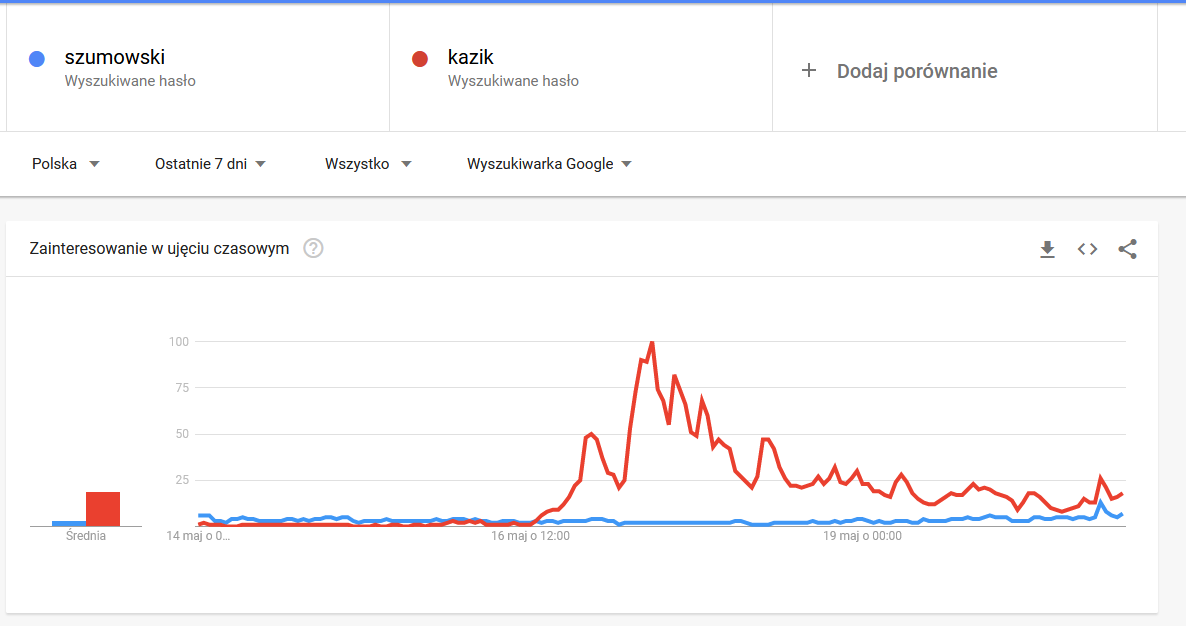Click the red dot beside kazik
1186x626 pixels.
click(420, 59)
